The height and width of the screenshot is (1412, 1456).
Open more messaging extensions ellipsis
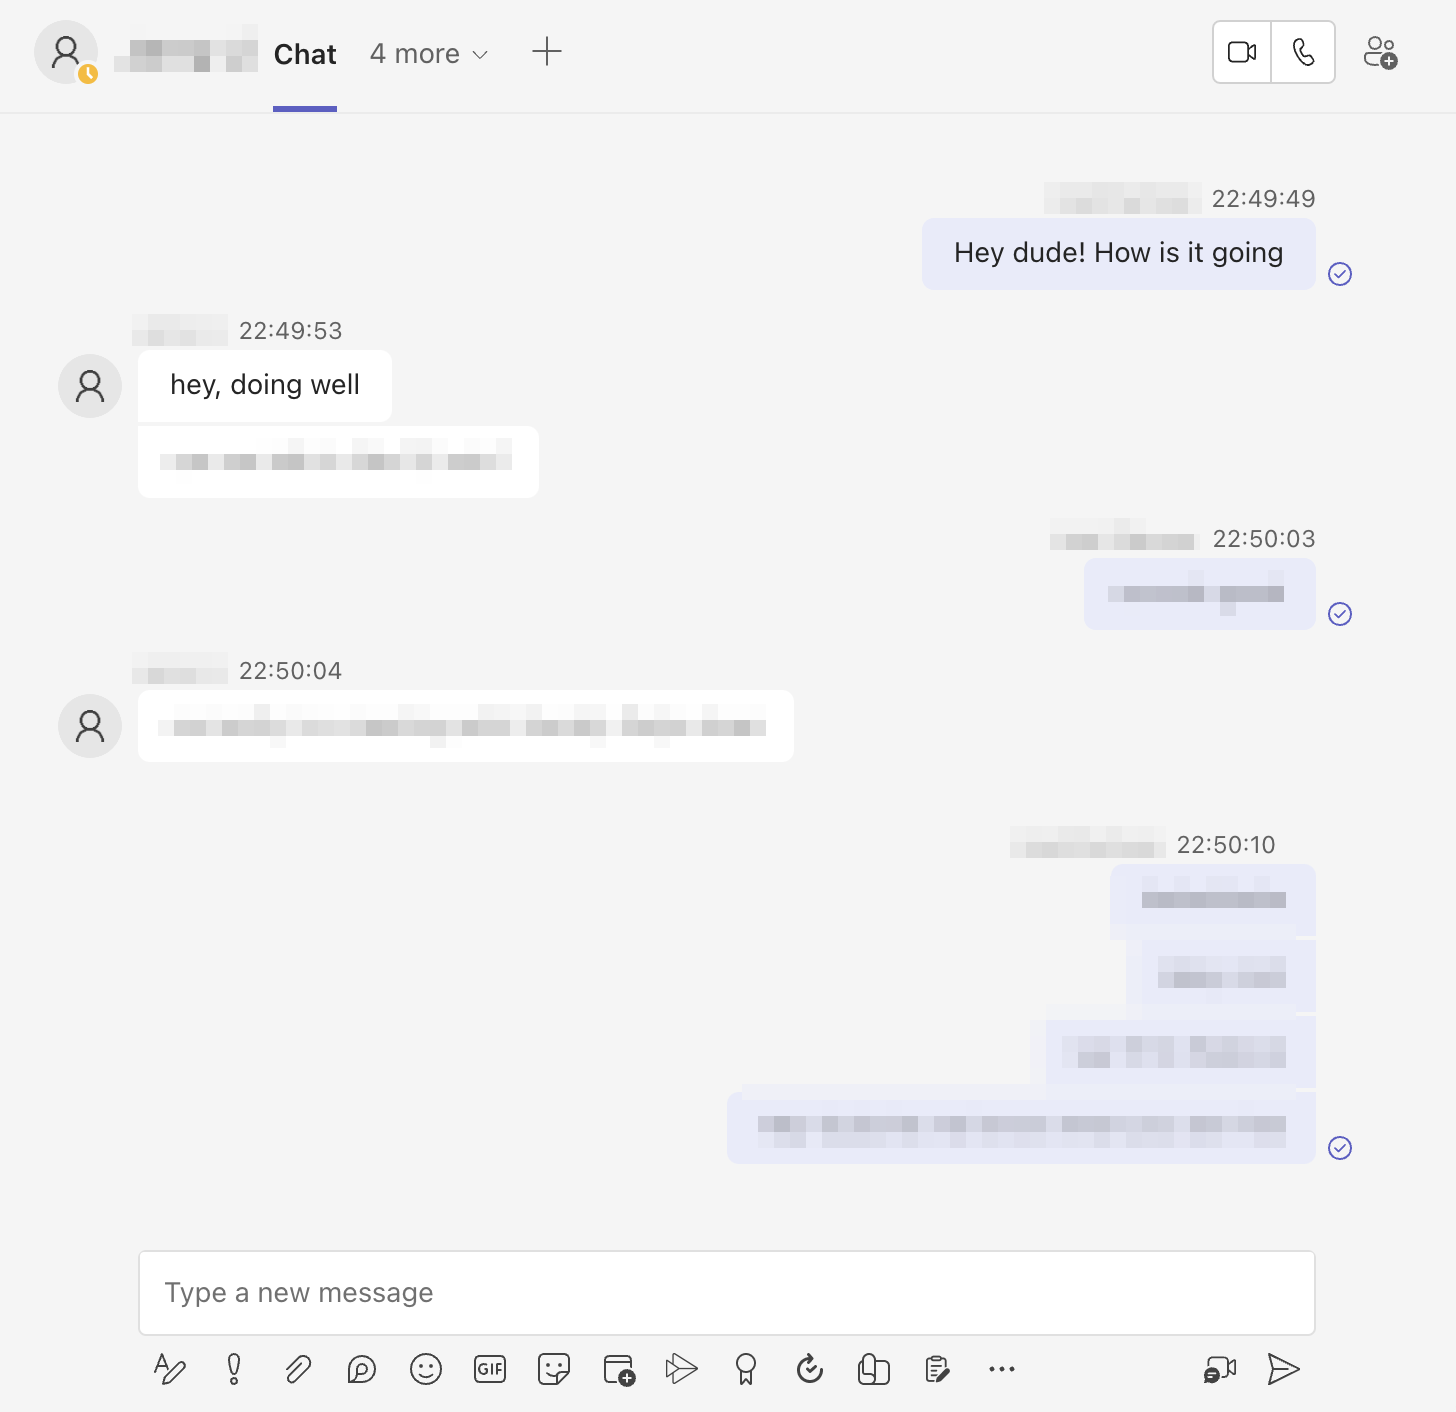(x=1002, y=1369)
